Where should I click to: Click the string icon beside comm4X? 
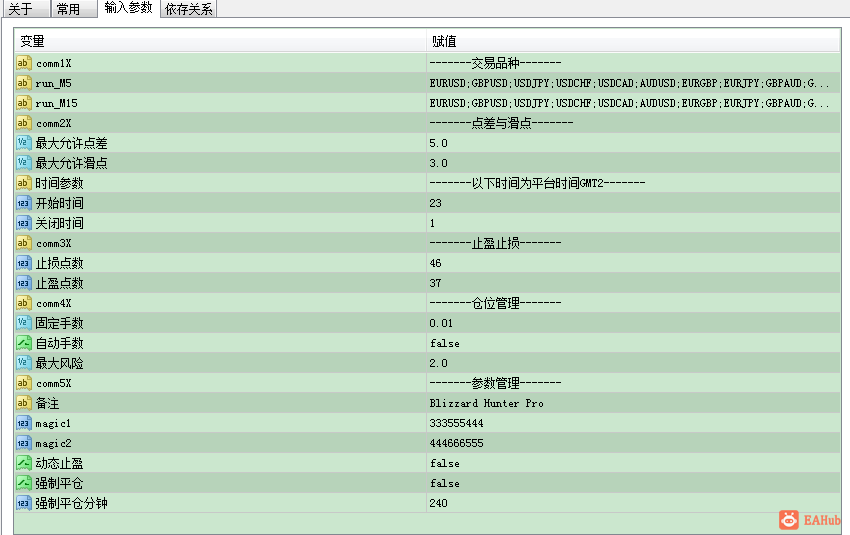coord(23,303)
